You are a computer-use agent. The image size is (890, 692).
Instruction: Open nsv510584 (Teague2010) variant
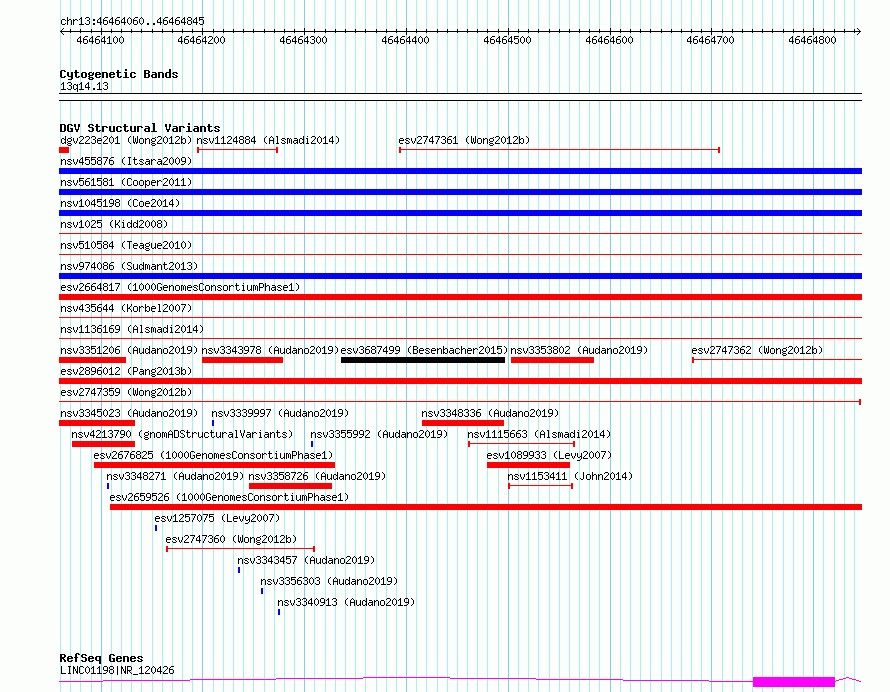click(126, 245)
